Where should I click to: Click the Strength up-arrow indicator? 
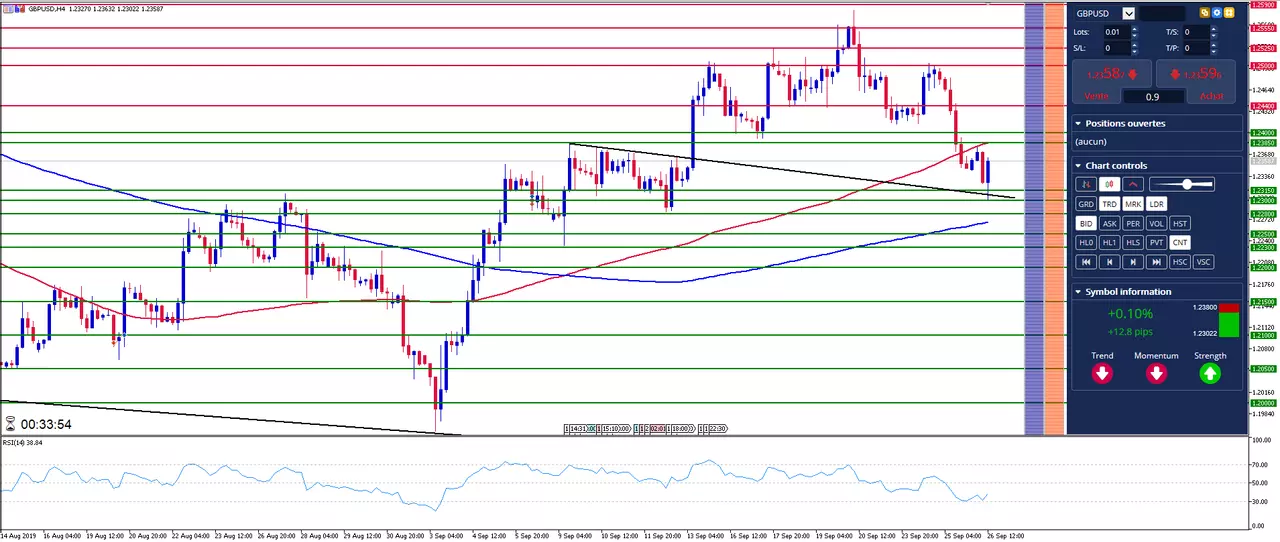point(1210,374)
